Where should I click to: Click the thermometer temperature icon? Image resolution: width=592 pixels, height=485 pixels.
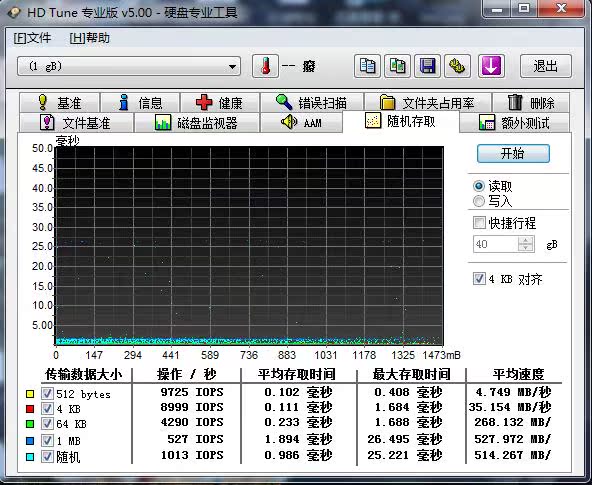point(265,66)
